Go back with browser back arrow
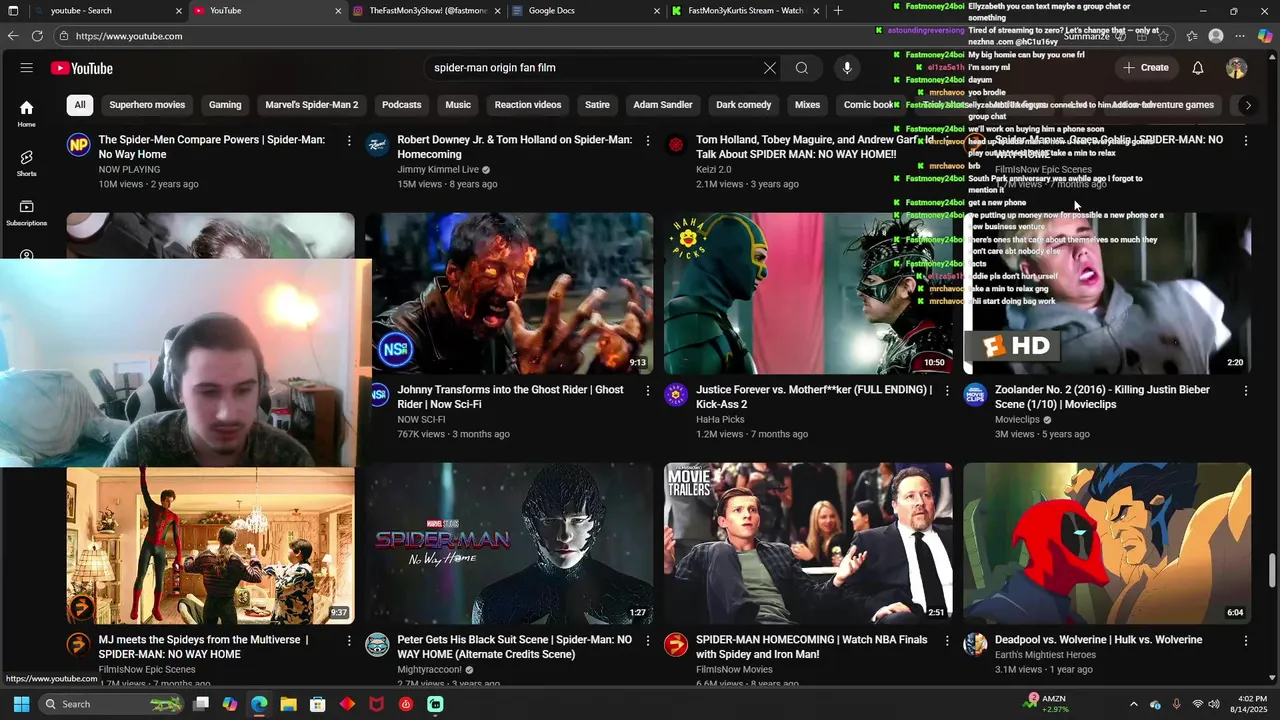The image size is (1280, 720). pyautogui.click(x=13, y=36)
